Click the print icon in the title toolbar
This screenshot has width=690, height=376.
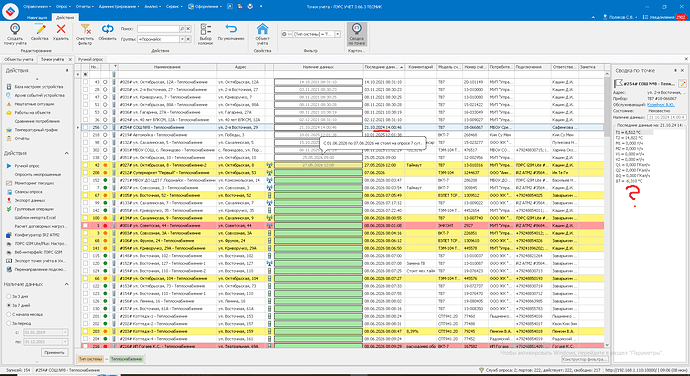[x=250, y=7]
